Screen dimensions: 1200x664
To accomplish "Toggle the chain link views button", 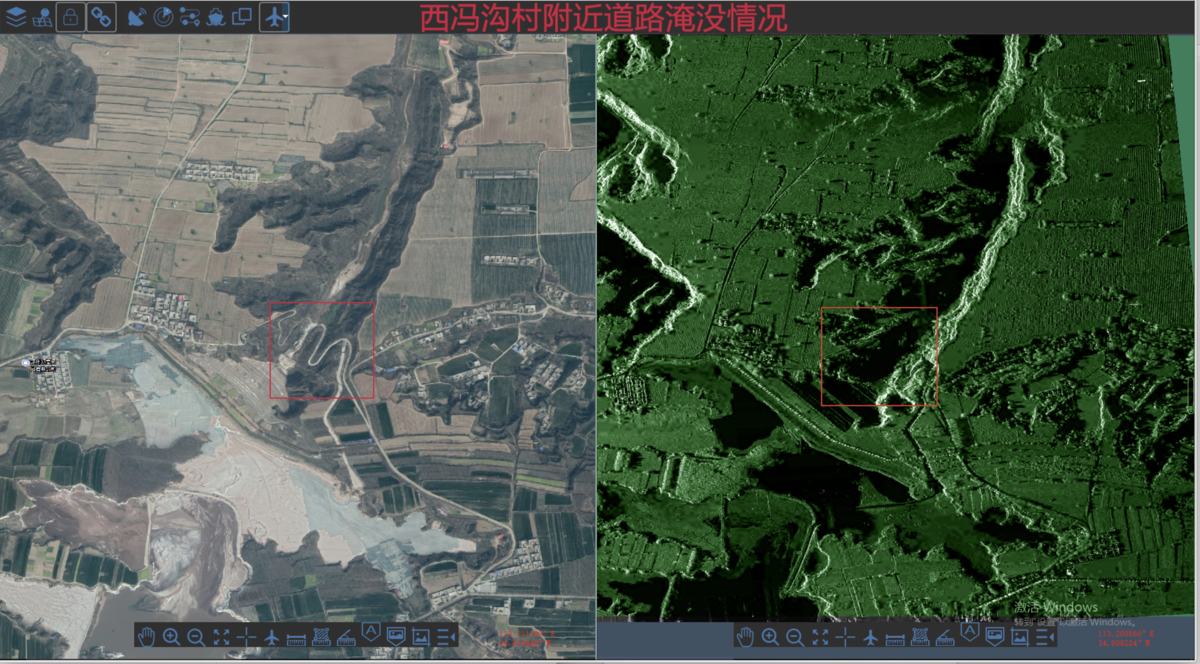I will point(101,17).
